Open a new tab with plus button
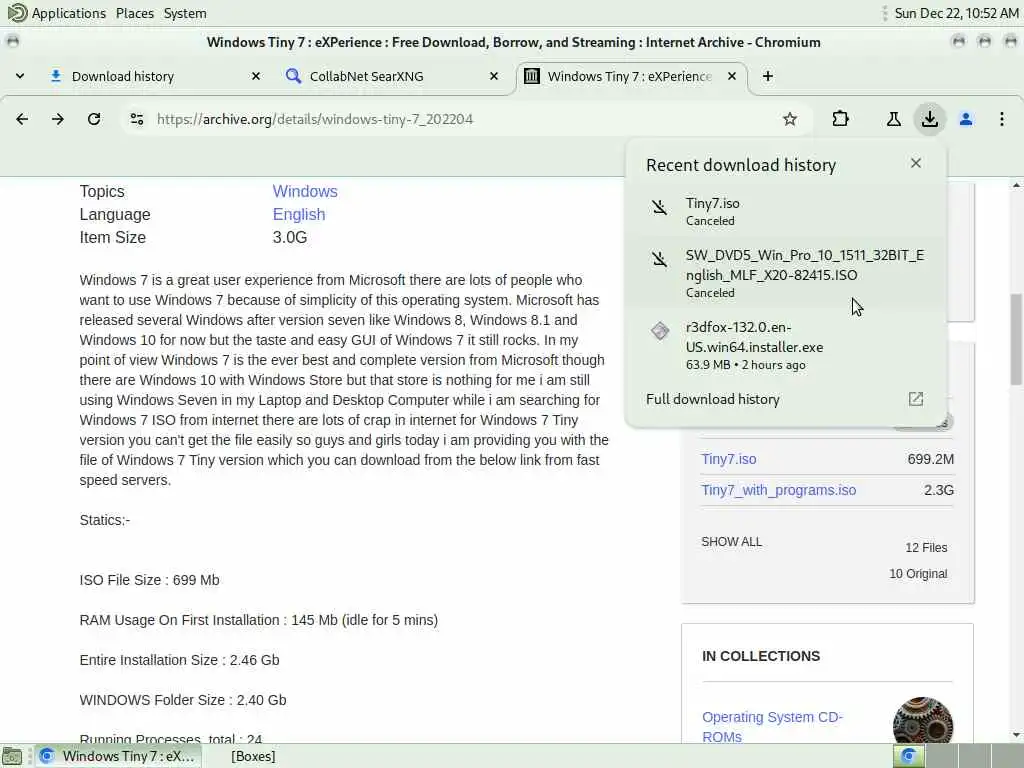The width and height of the screenshot is (1024, 768). pyautogui.click(x=768, y=76)
